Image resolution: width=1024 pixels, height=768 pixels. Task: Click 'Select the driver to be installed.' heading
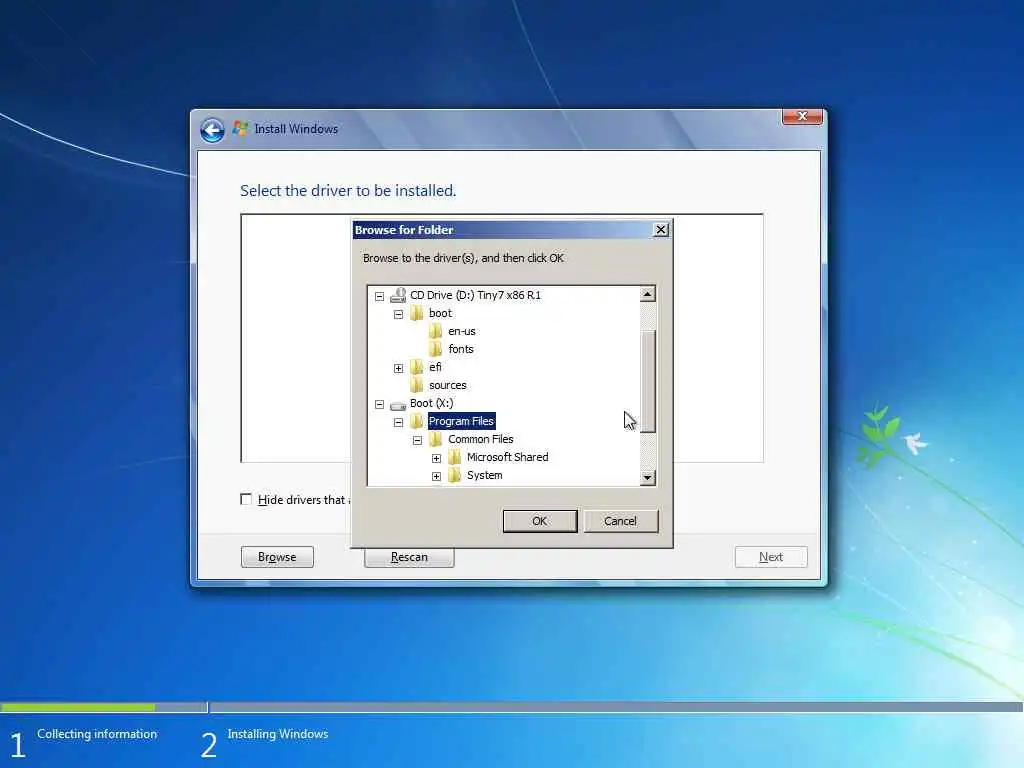tap(348, 191)
